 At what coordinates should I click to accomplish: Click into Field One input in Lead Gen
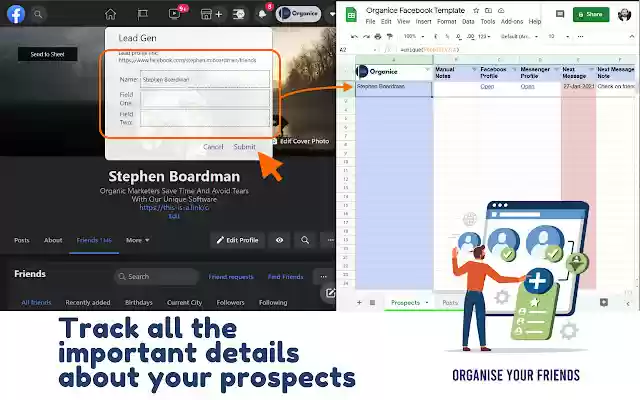tap(205, 99)
